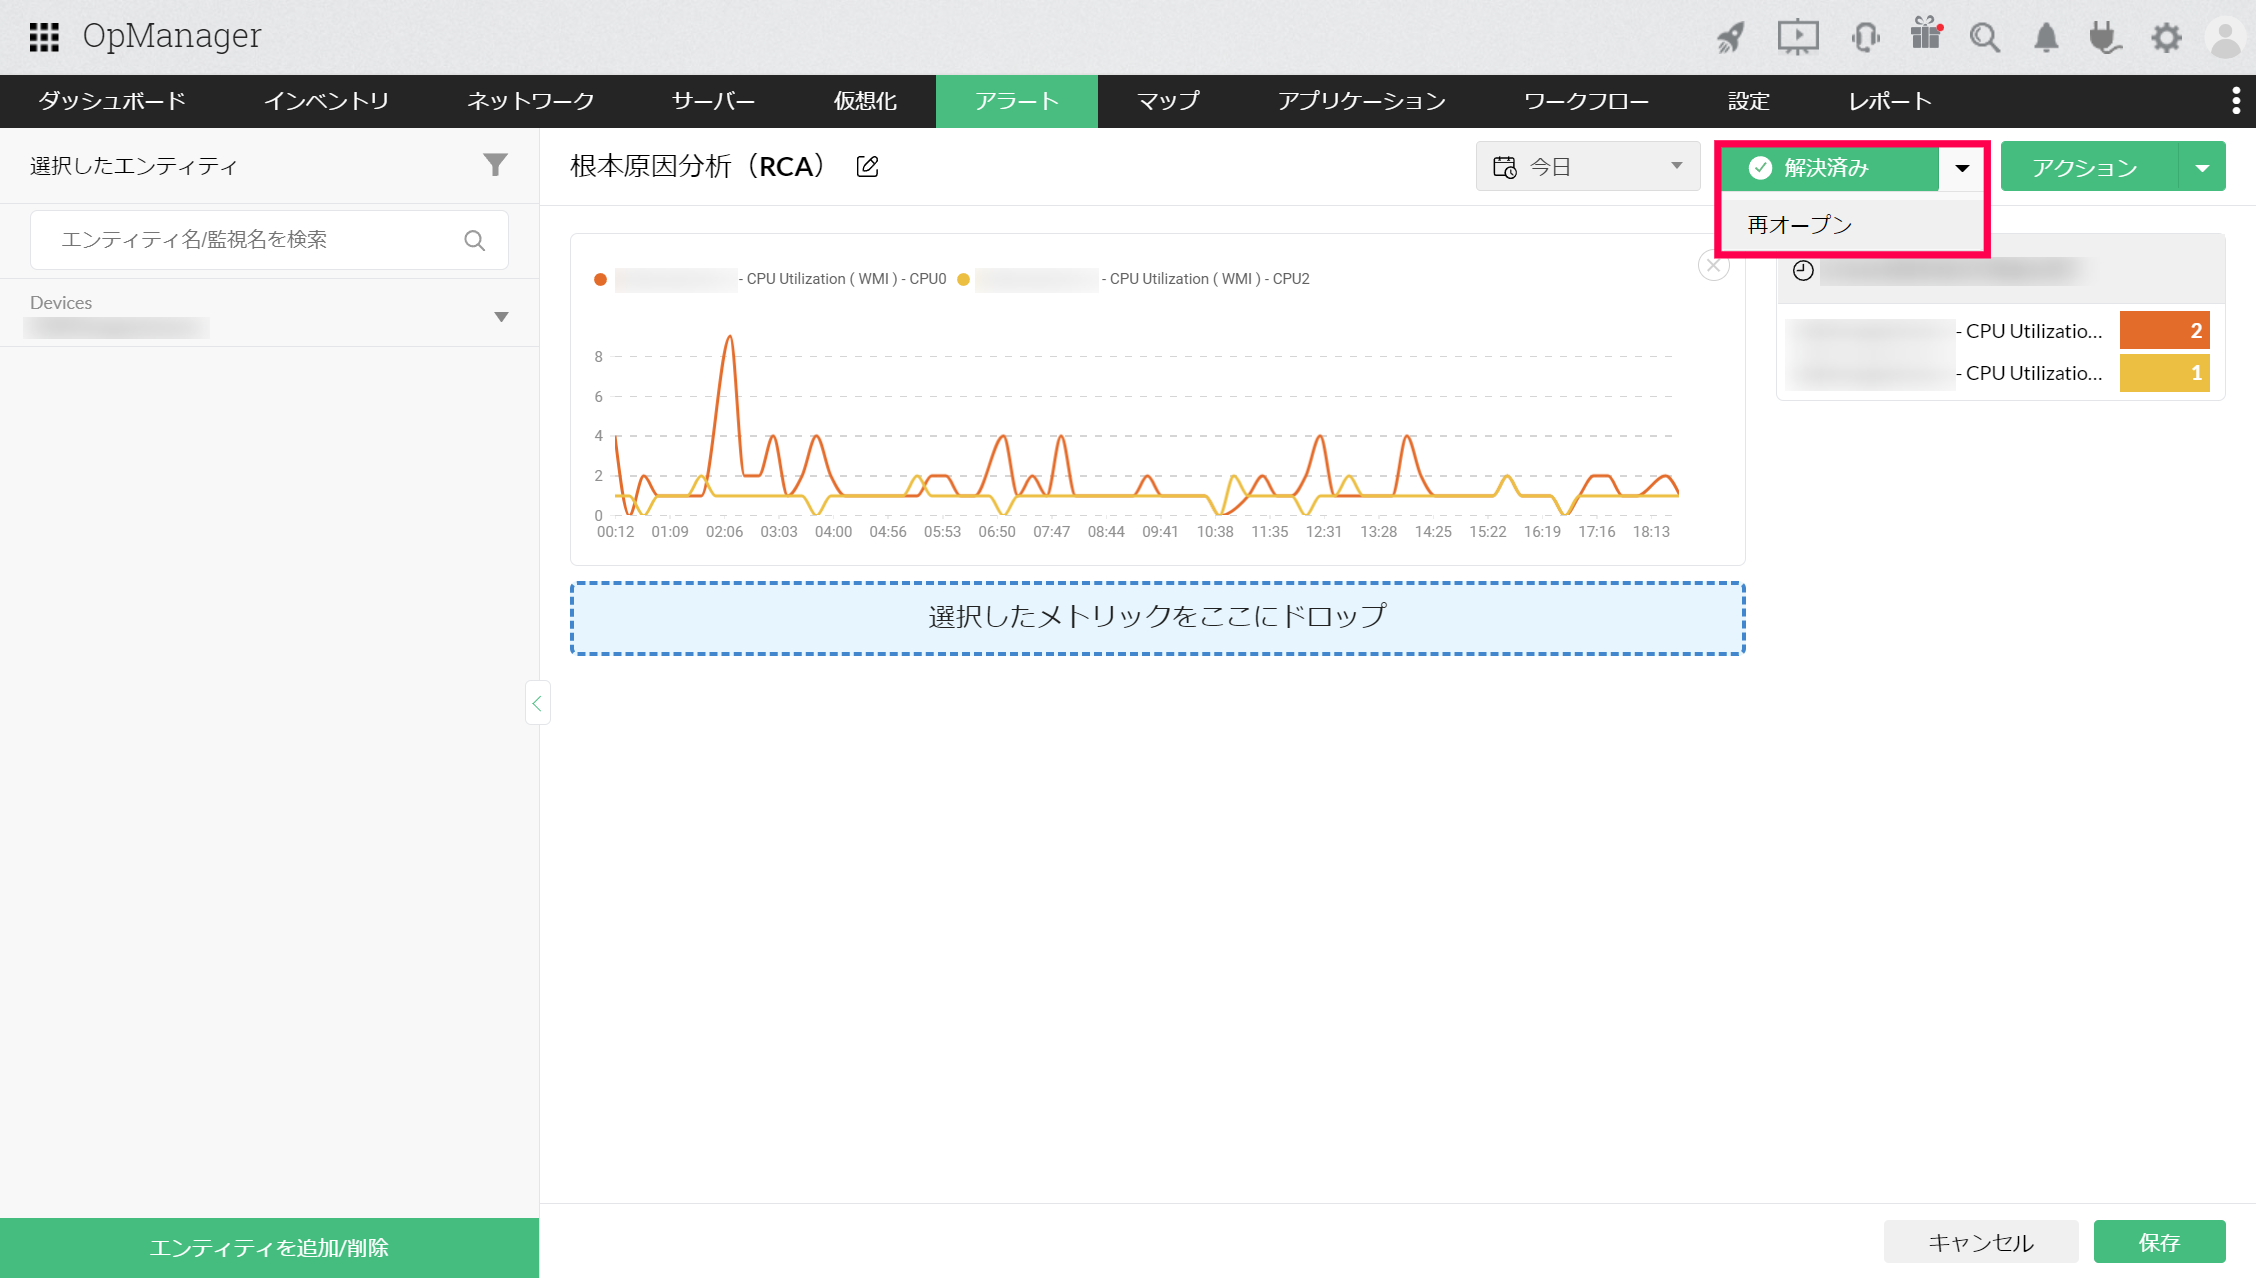
Task: Collapse the left entity panel
Action: point(537,704)
